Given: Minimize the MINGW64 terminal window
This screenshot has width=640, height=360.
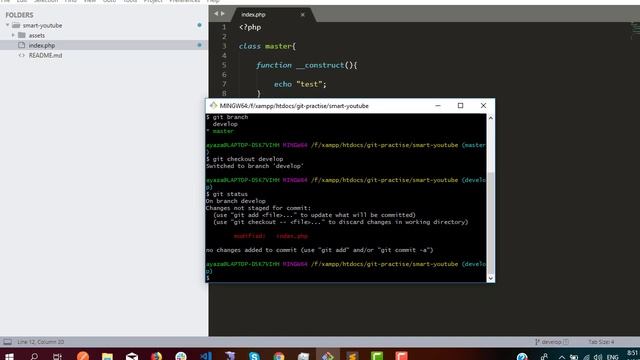Looking at the screenshot, I should click(x=438, y=106).
